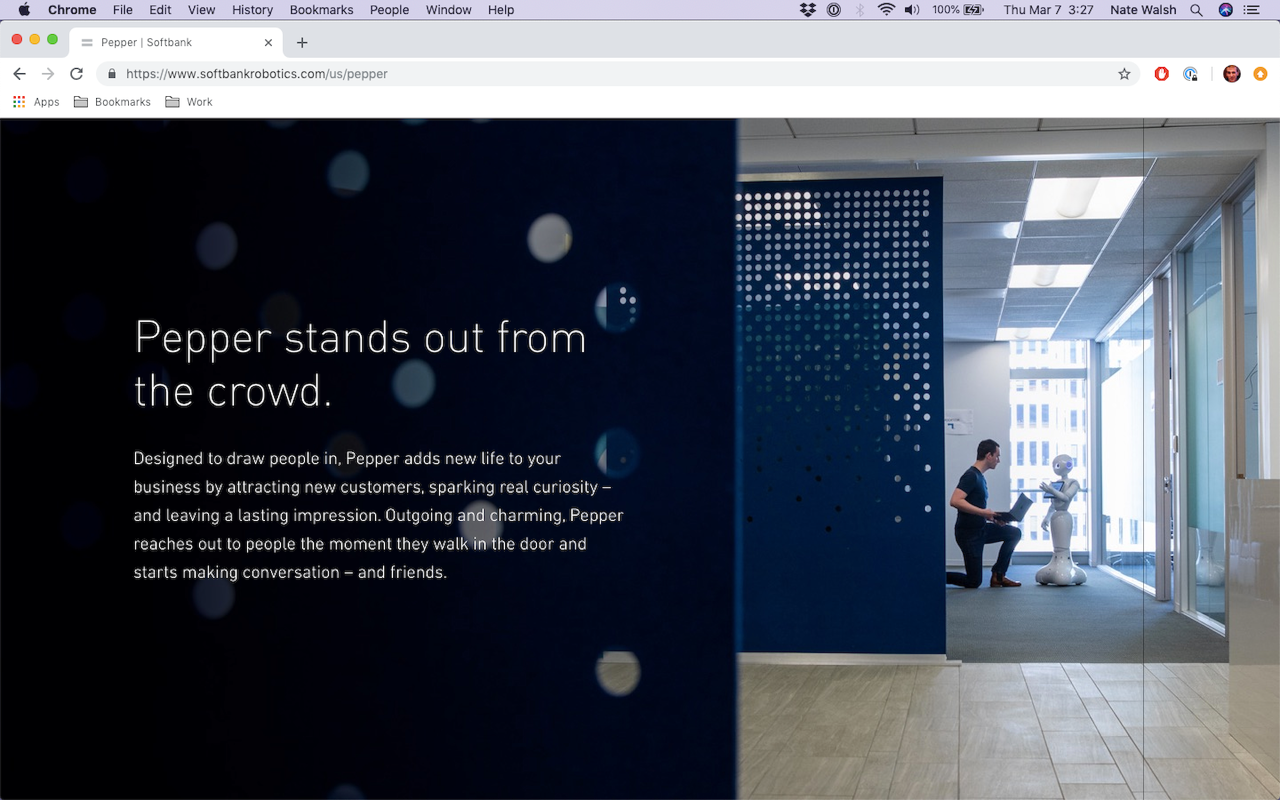Open the Bookmarks folder

(x=112, y=102)
